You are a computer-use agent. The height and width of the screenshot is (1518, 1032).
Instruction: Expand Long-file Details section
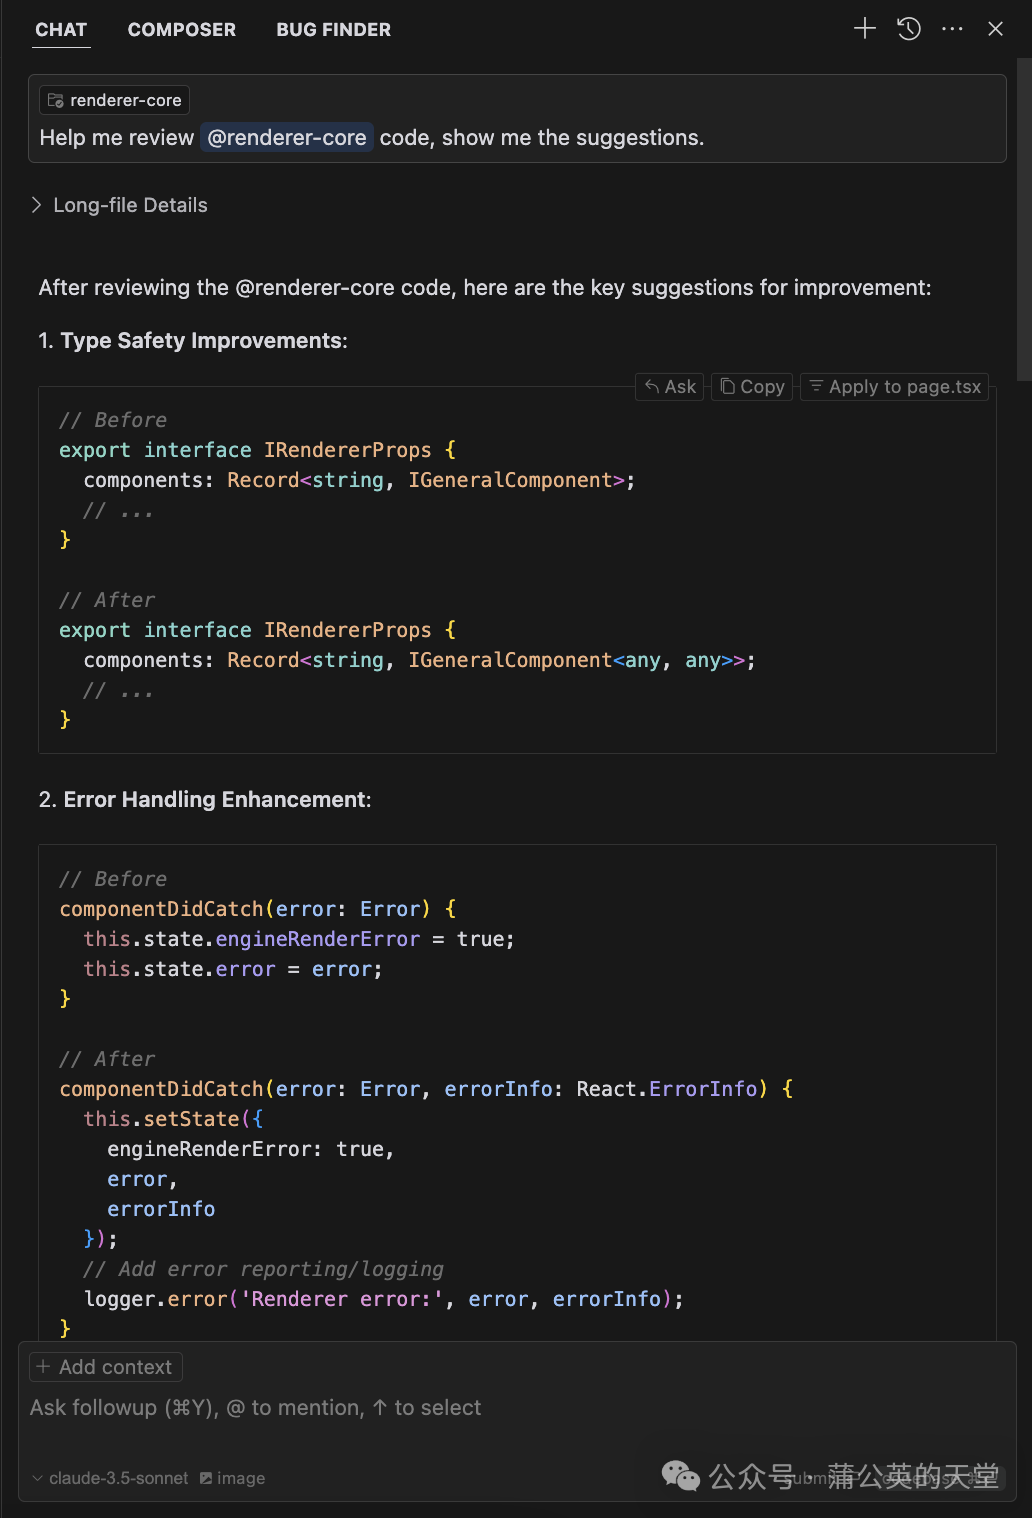(119, 205)
